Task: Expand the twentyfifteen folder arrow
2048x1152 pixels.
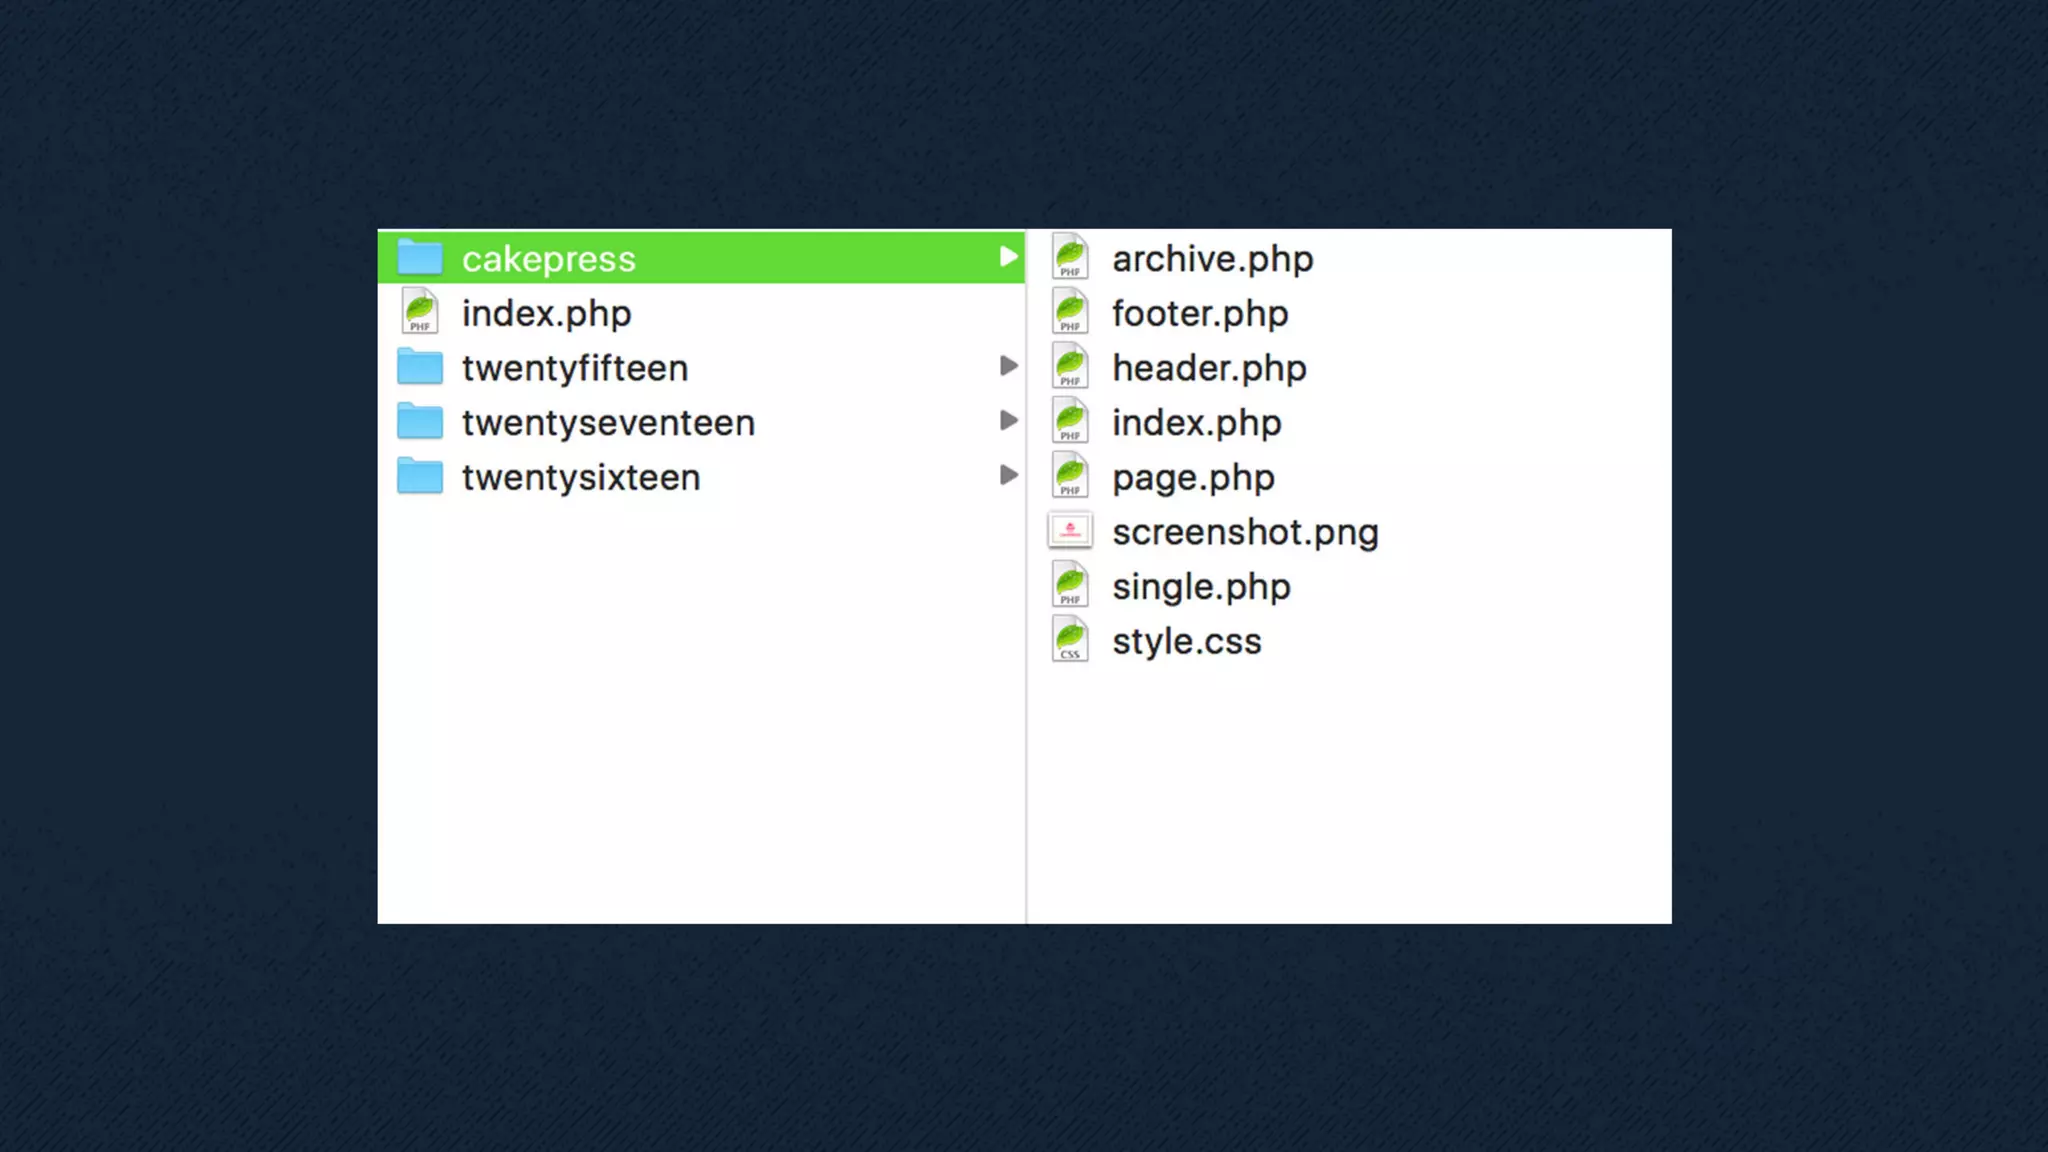Action: tap(1008, 366)
